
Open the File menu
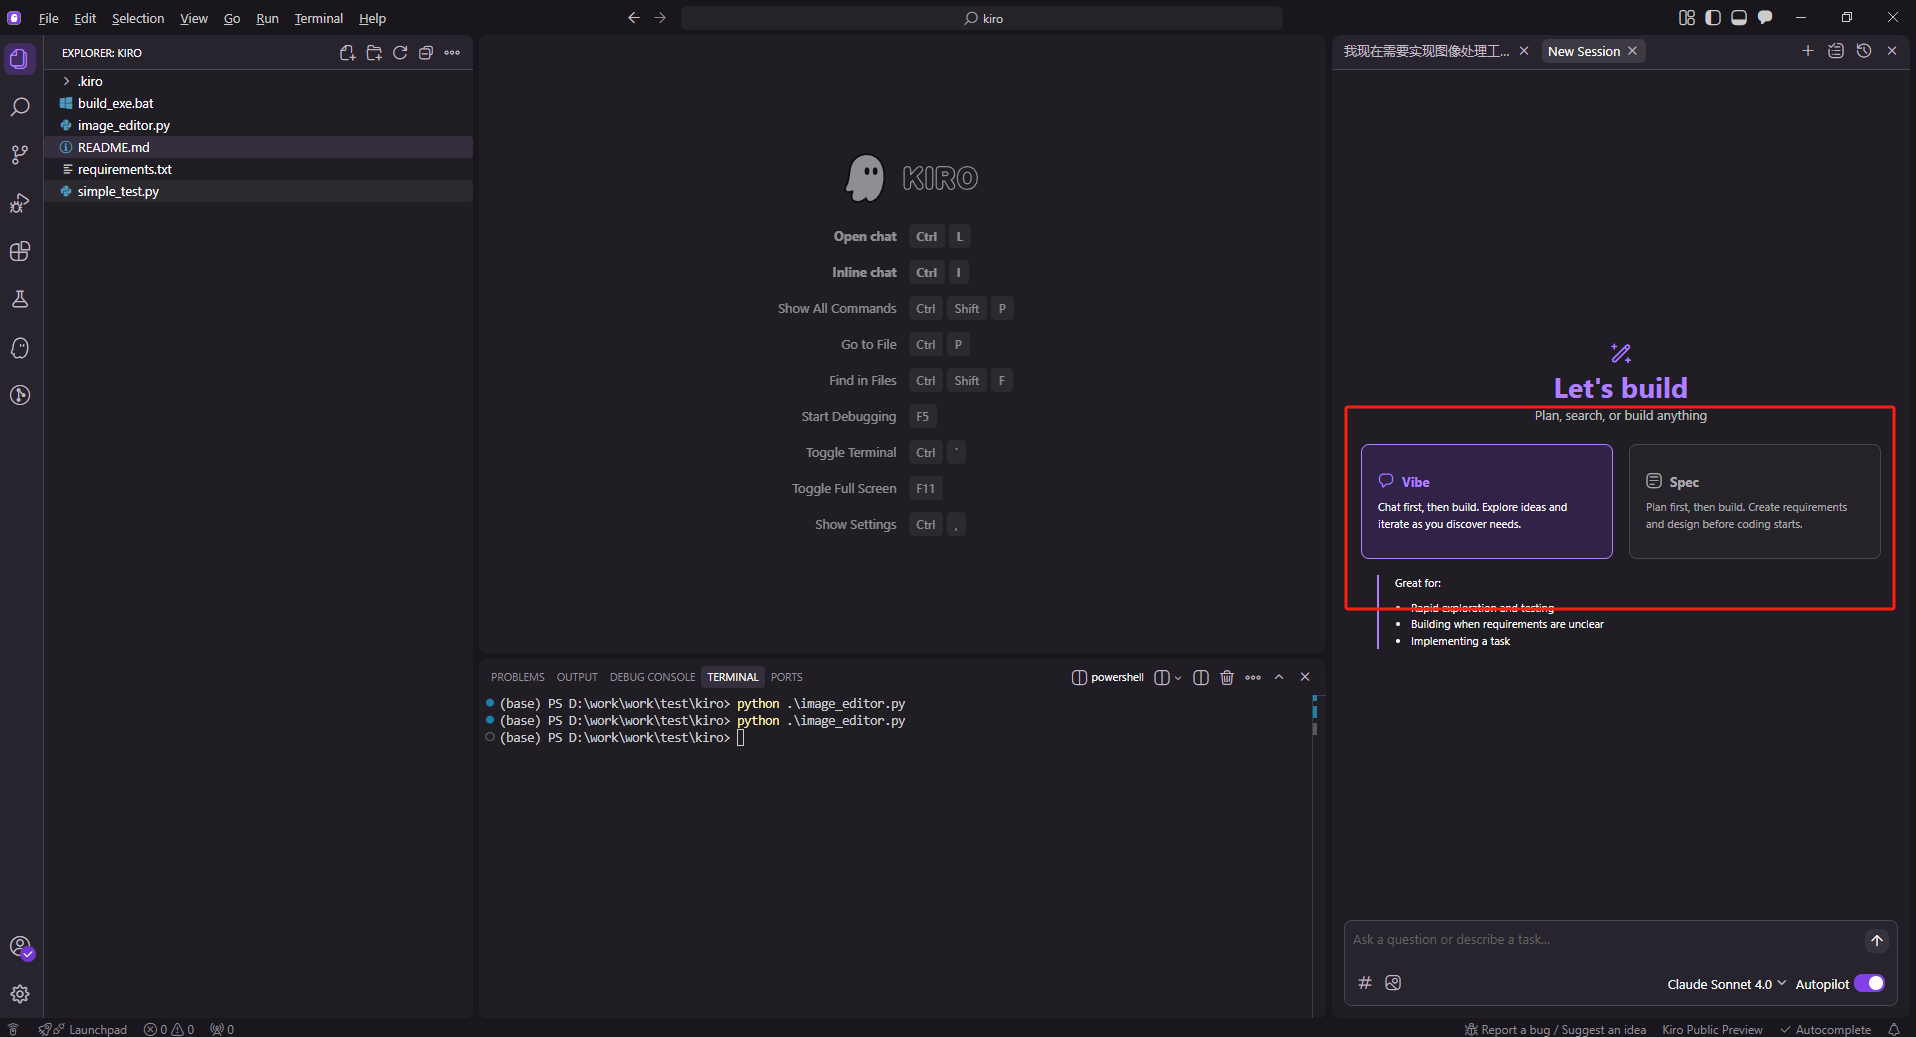click(x=48, y=18)
